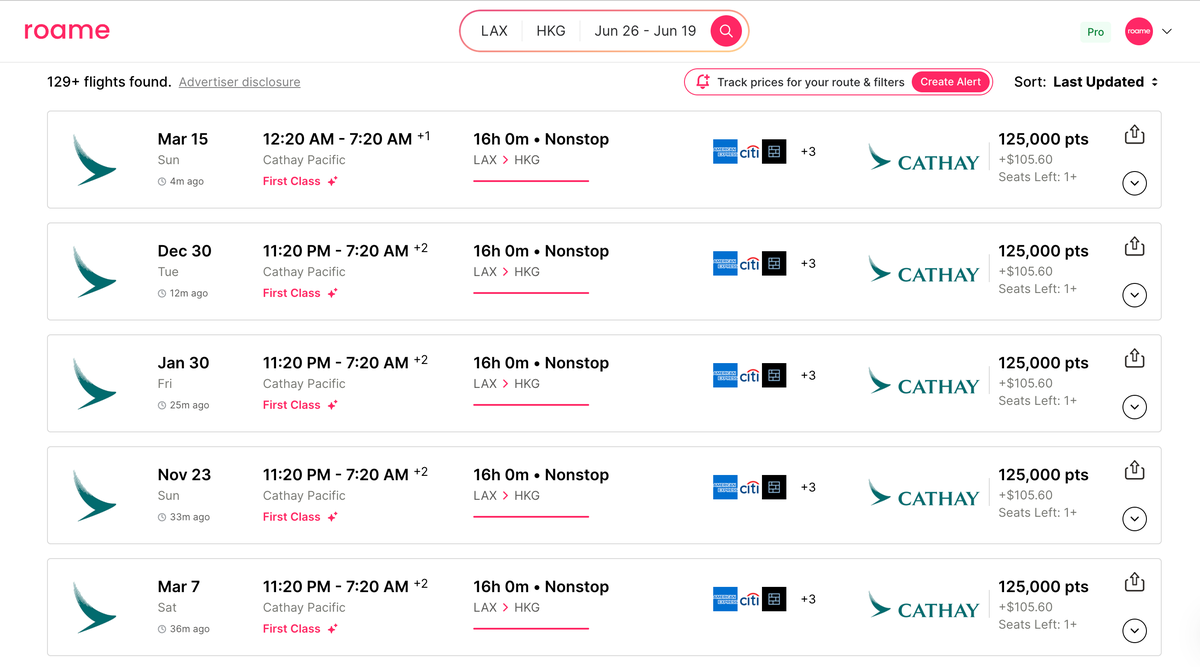This screenshot has width=1200, height=667.
Task: Click '25m ago' update time
Action: coord(189,406)
